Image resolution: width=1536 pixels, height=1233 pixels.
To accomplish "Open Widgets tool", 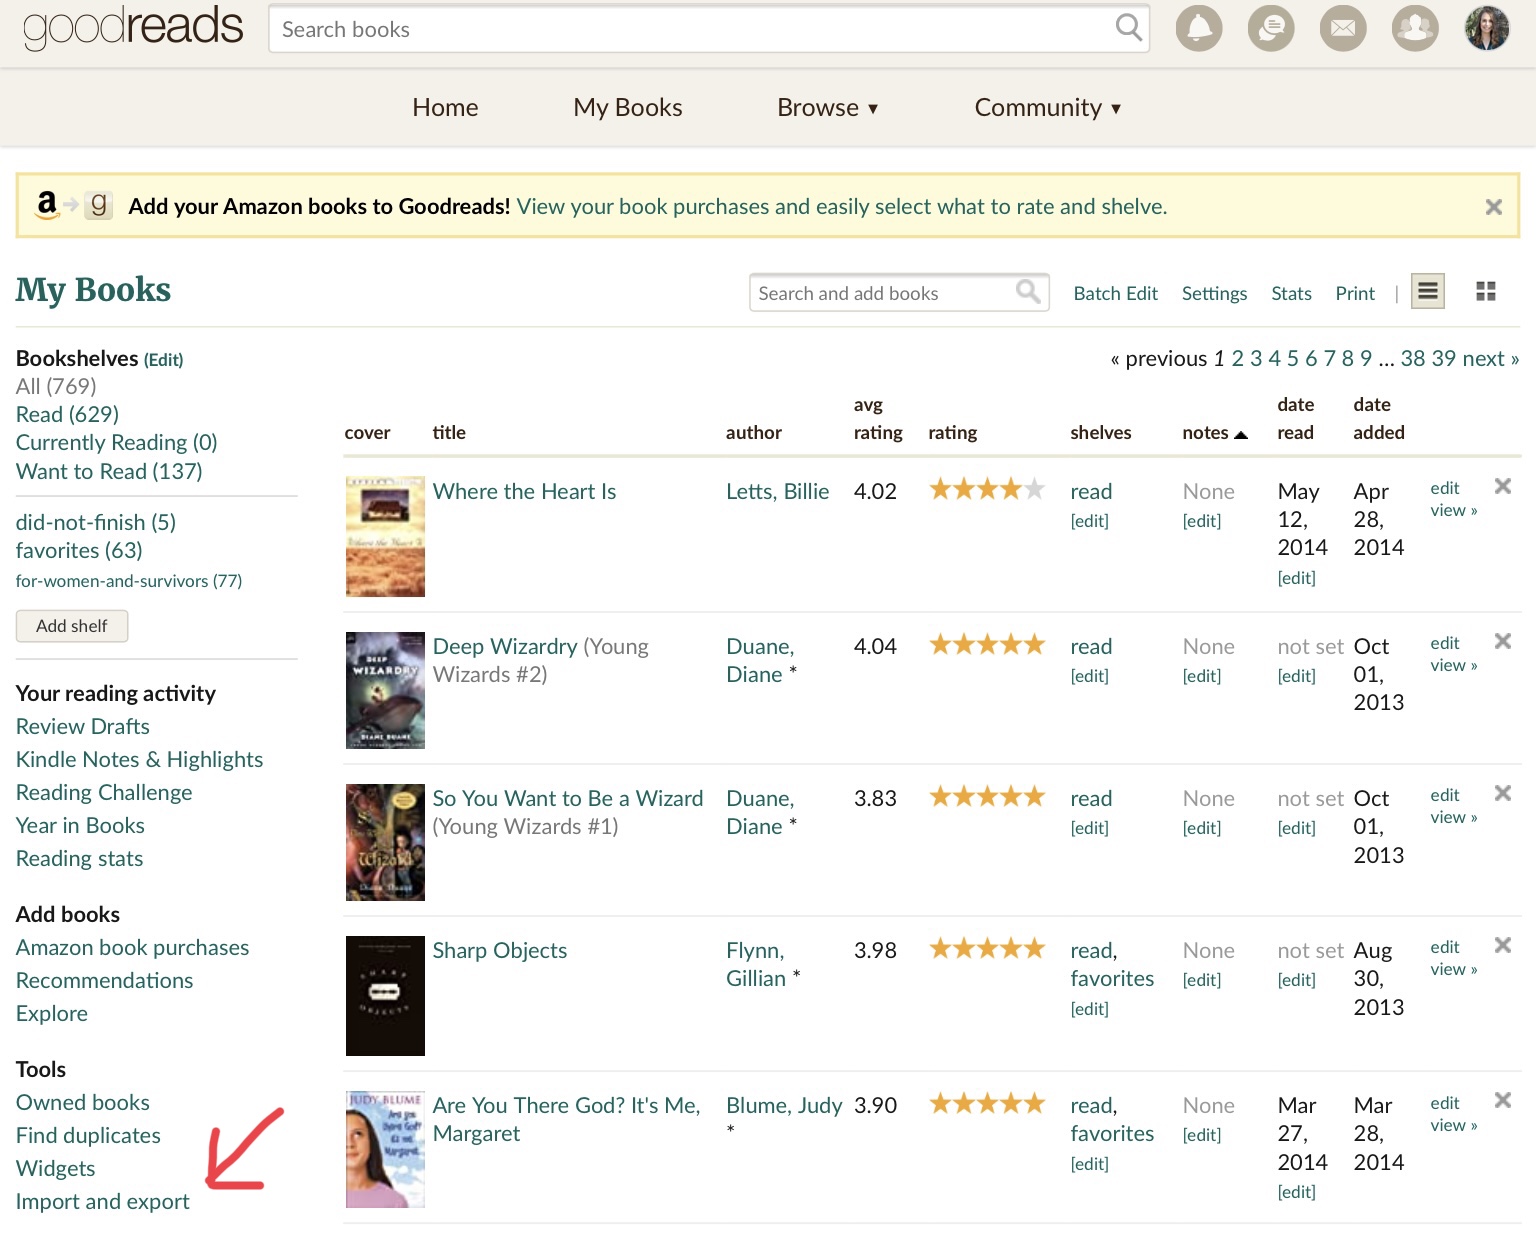I will pyautogui.click(x=55, y=1168).
